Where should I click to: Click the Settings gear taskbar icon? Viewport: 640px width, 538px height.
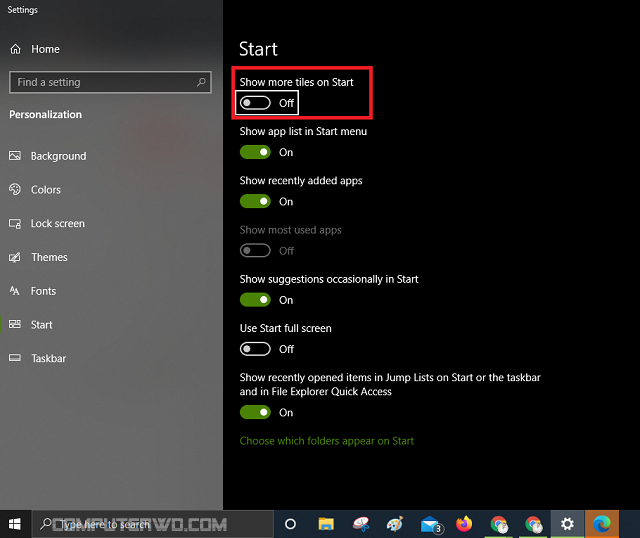click(x=567, y=524)
